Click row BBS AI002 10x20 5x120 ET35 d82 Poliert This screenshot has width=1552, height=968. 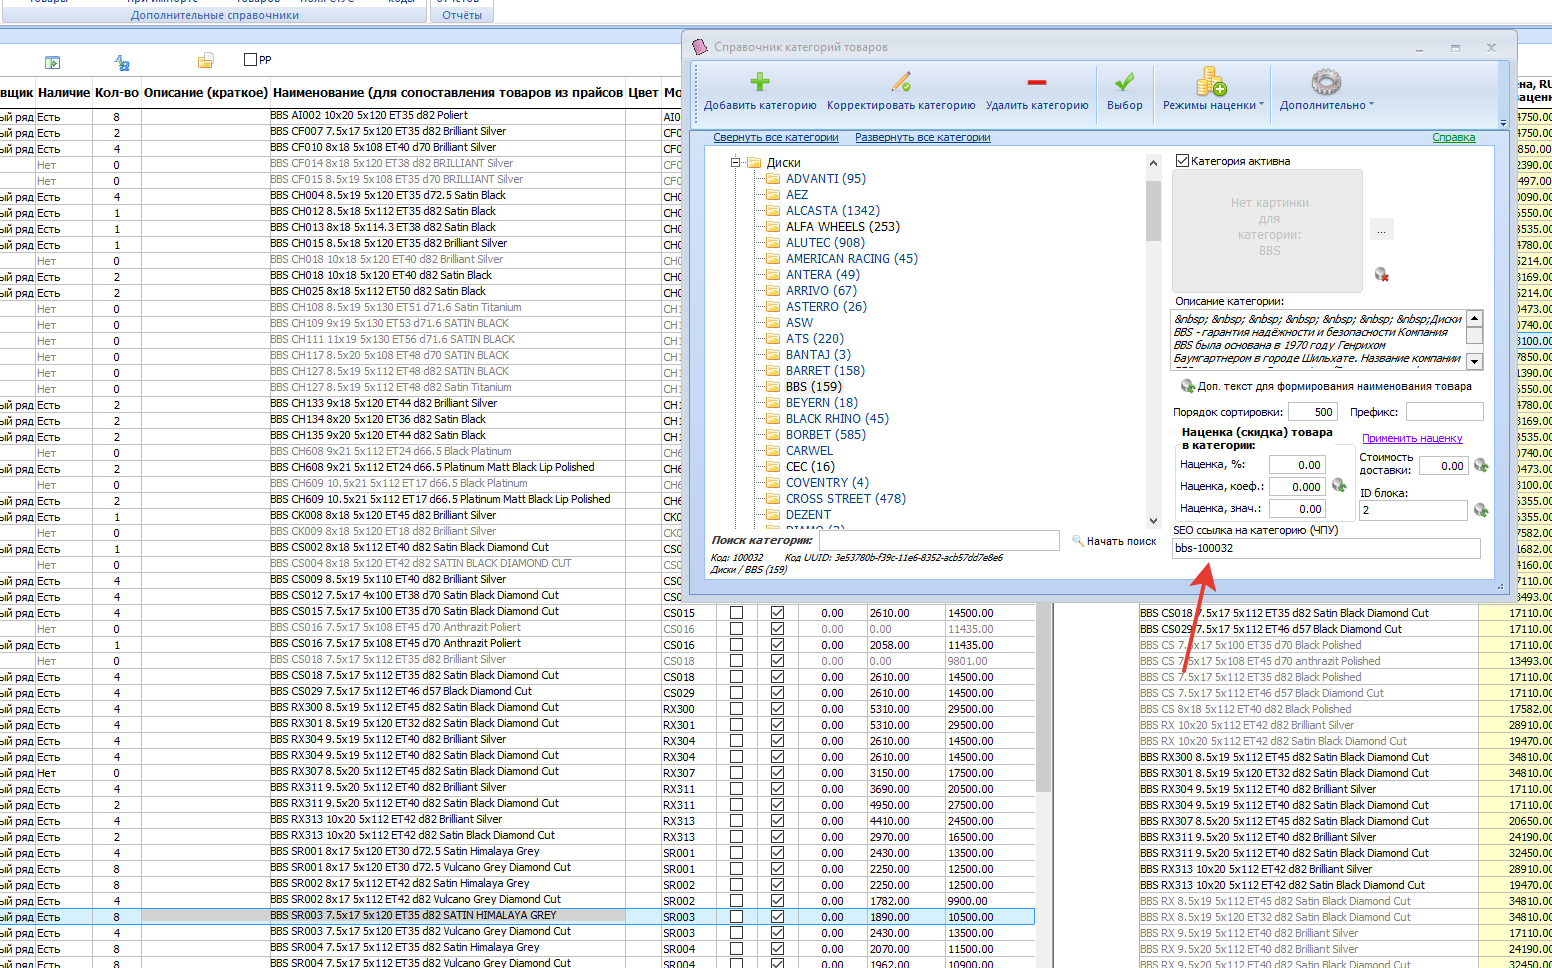pos(369,116)
